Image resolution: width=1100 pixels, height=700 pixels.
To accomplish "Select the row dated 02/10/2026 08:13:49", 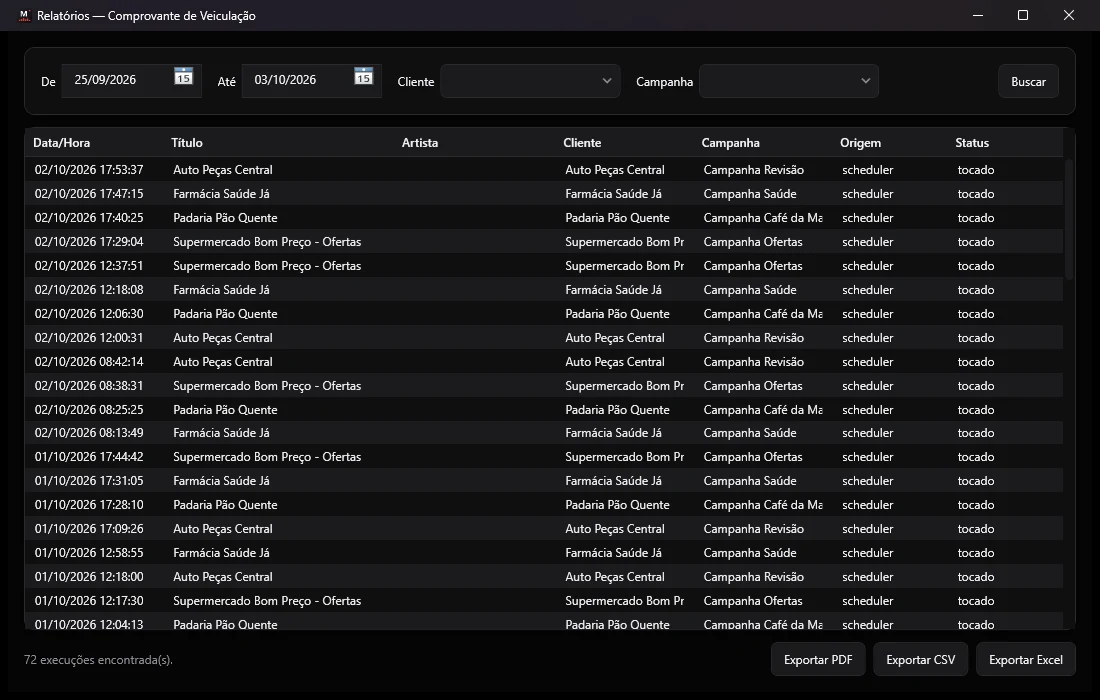I will (x=544, y=433).
